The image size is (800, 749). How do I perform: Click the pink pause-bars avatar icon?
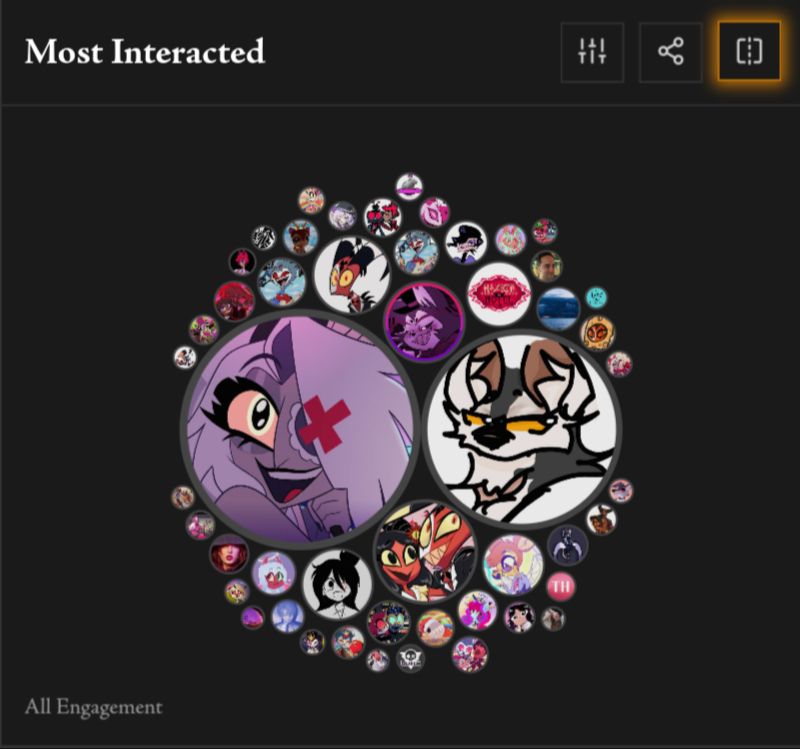[x=561, y=586]
